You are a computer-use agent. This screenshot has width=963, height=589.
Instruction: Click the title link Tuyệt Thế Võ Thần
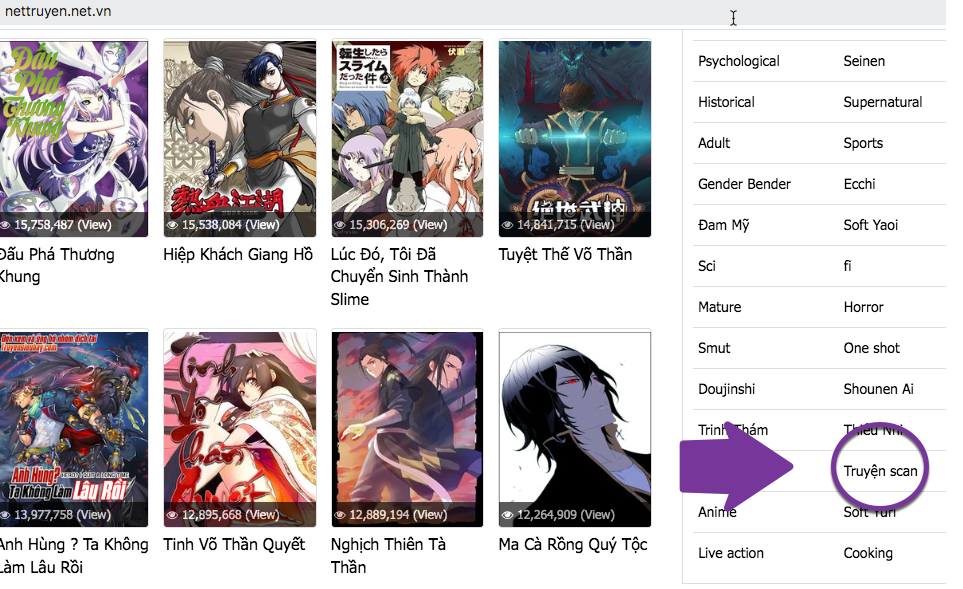click(x=565, y=254)
